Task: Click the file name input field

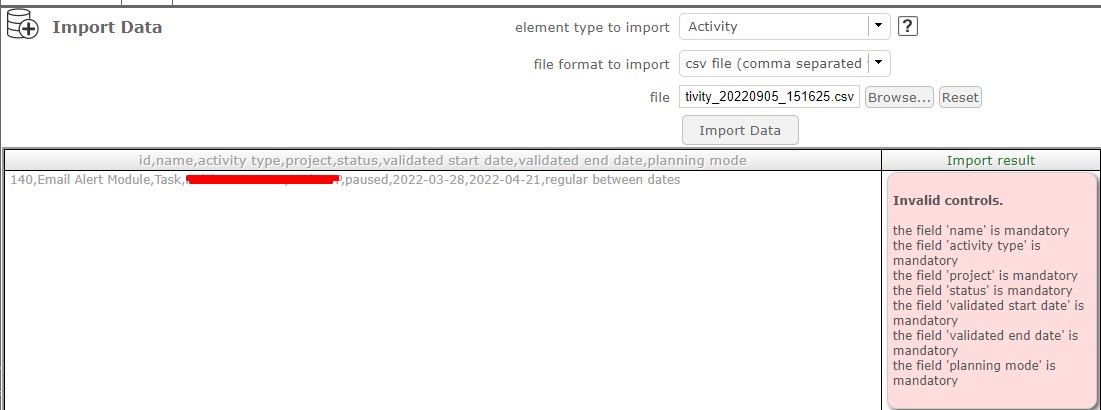Action: (x=769, y=97)
